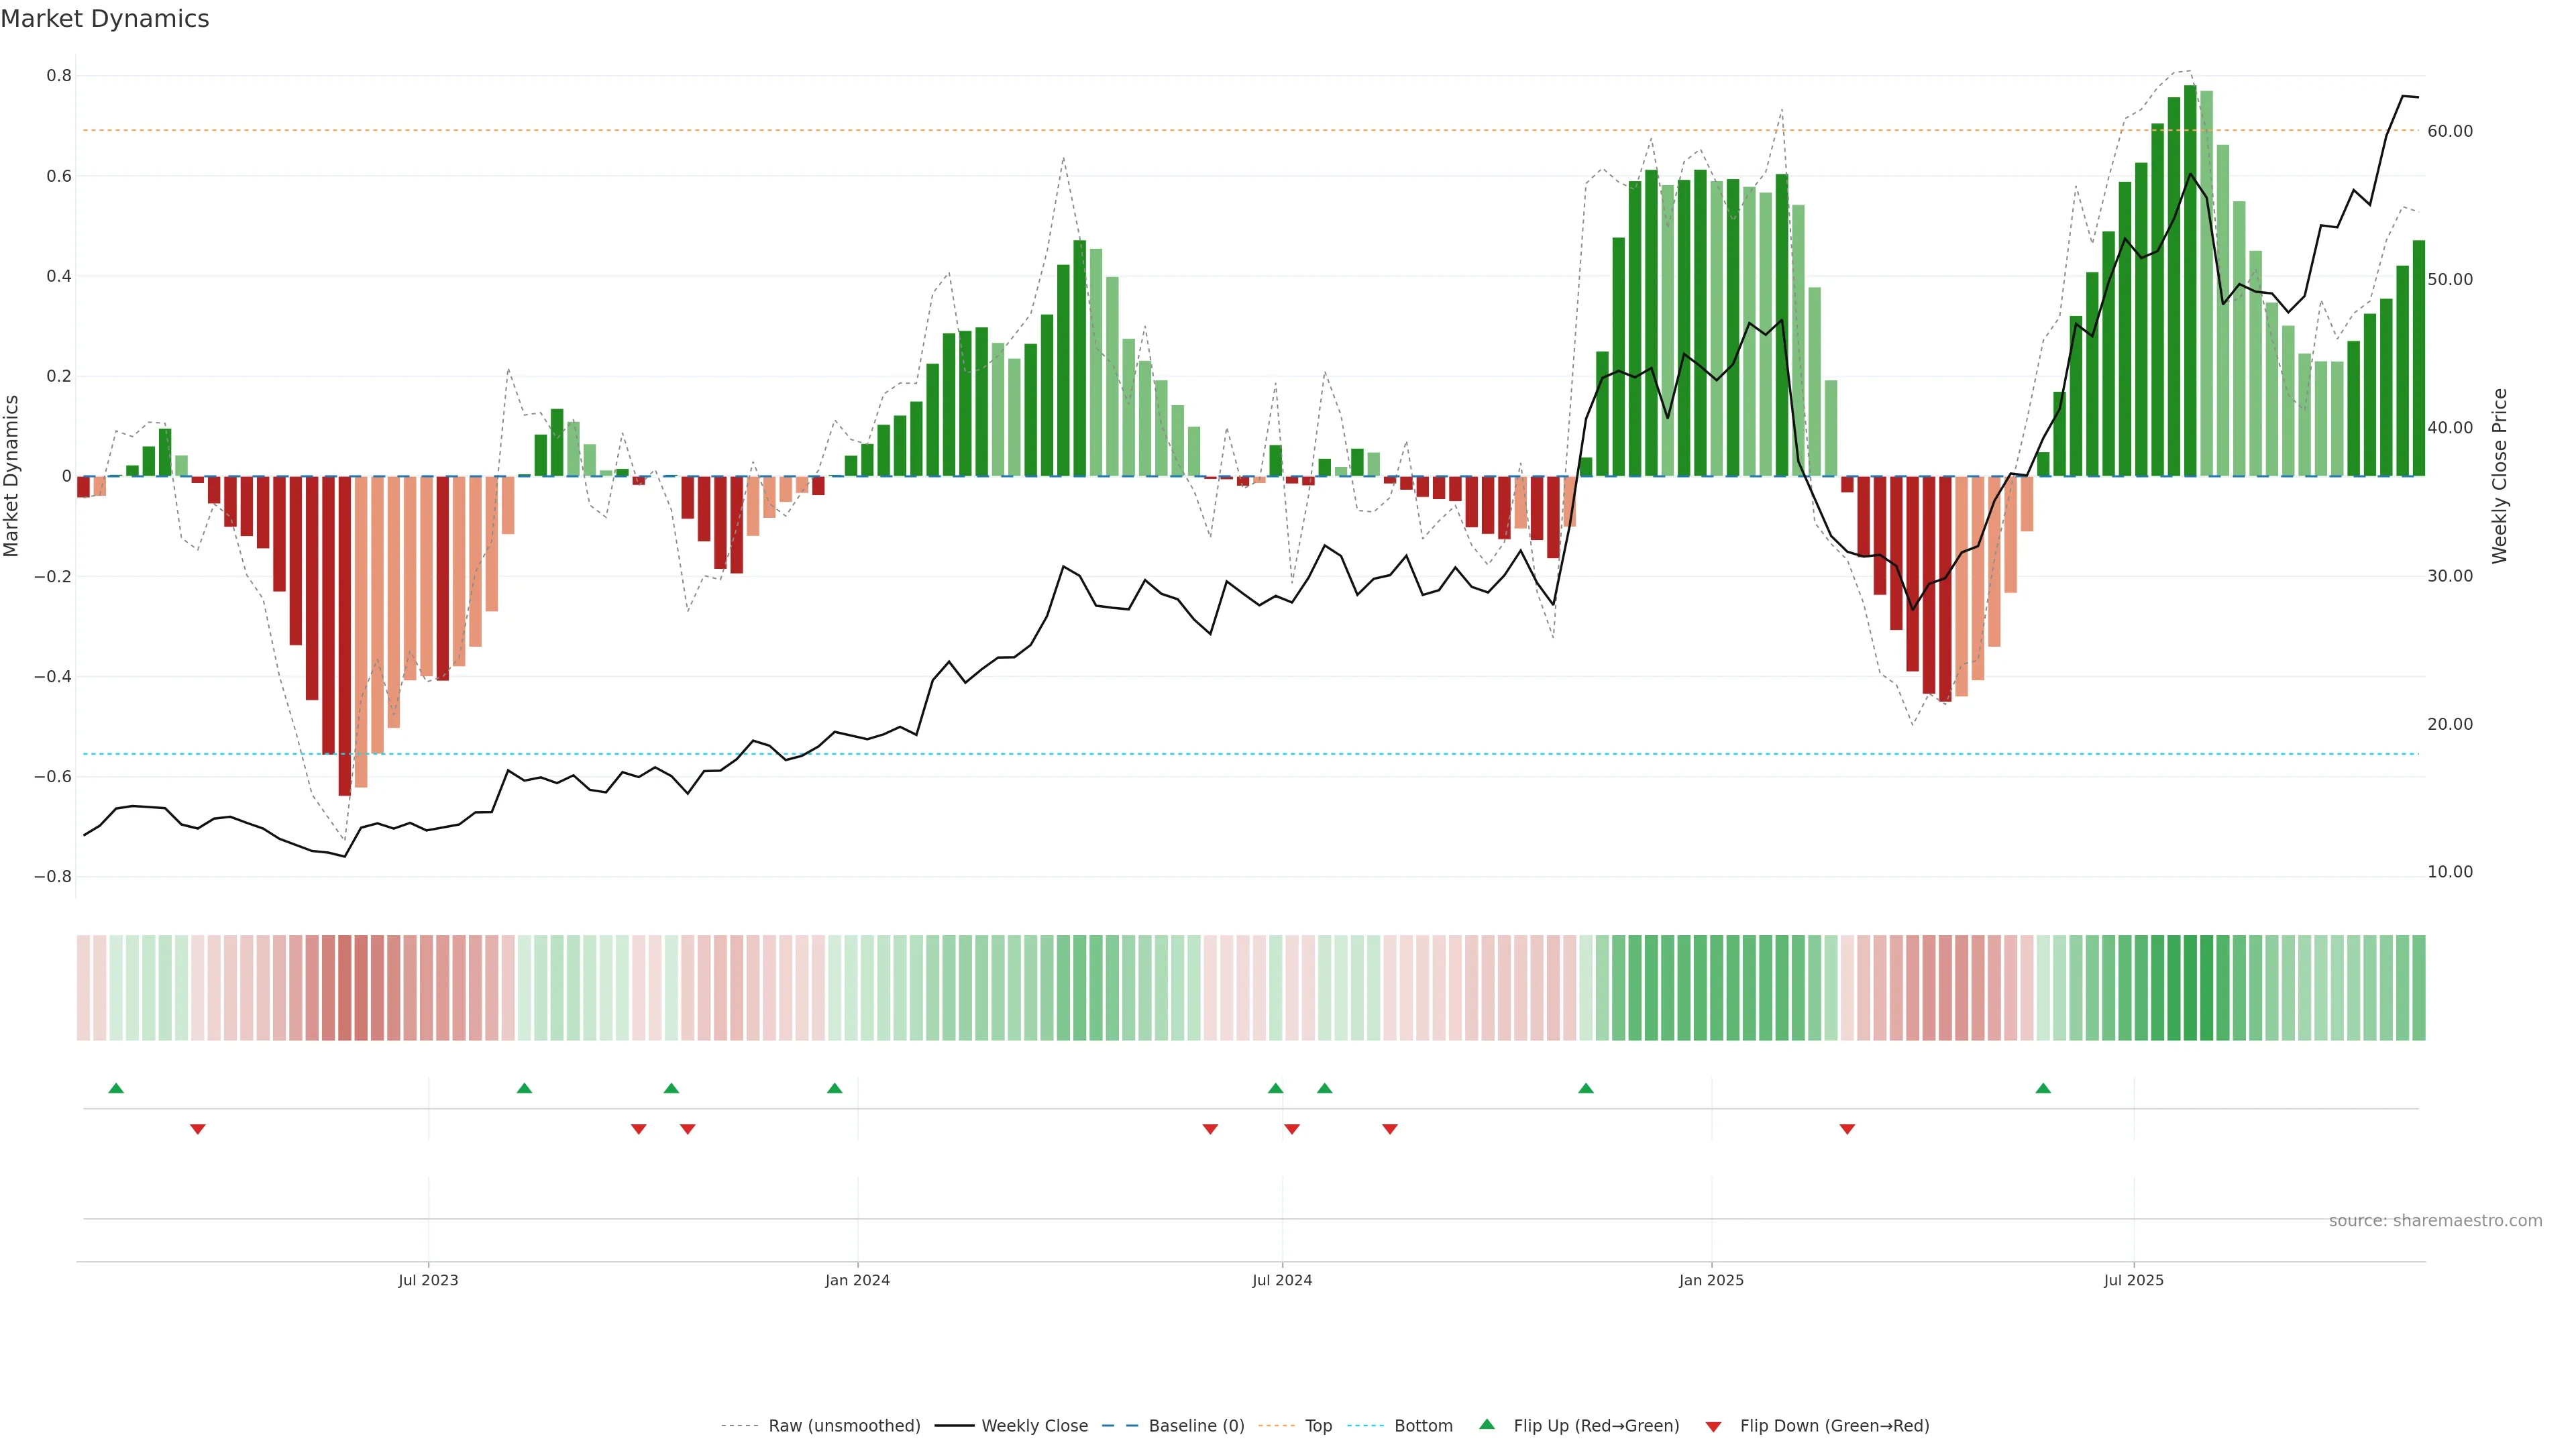Click the Bottom legend label
This screenshot has height=1449, width=2576.
1423,1425
